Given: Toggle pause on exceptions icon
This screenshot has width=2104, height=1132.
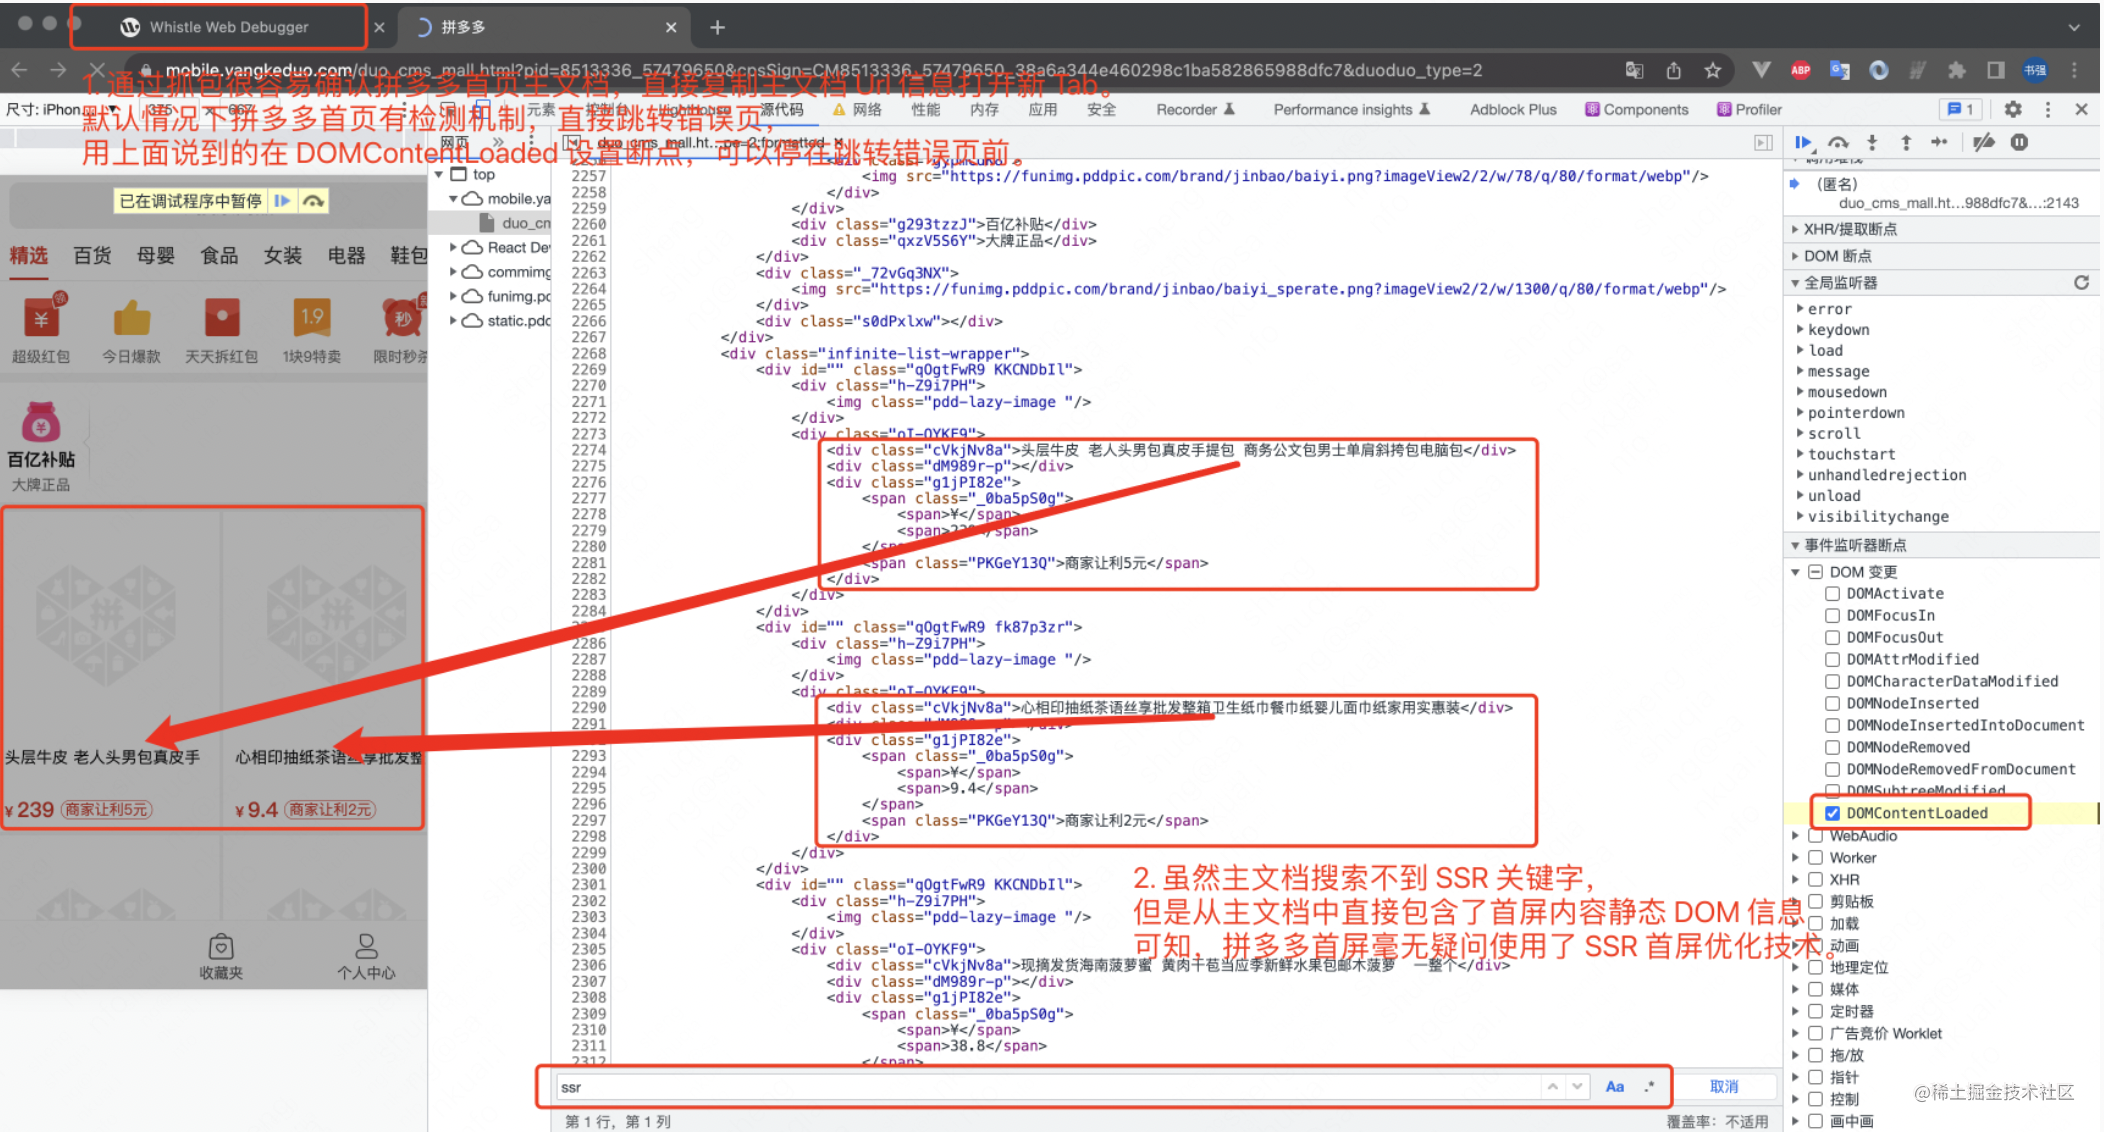Looking at the screenshot, I should [x=2019, y=143].
